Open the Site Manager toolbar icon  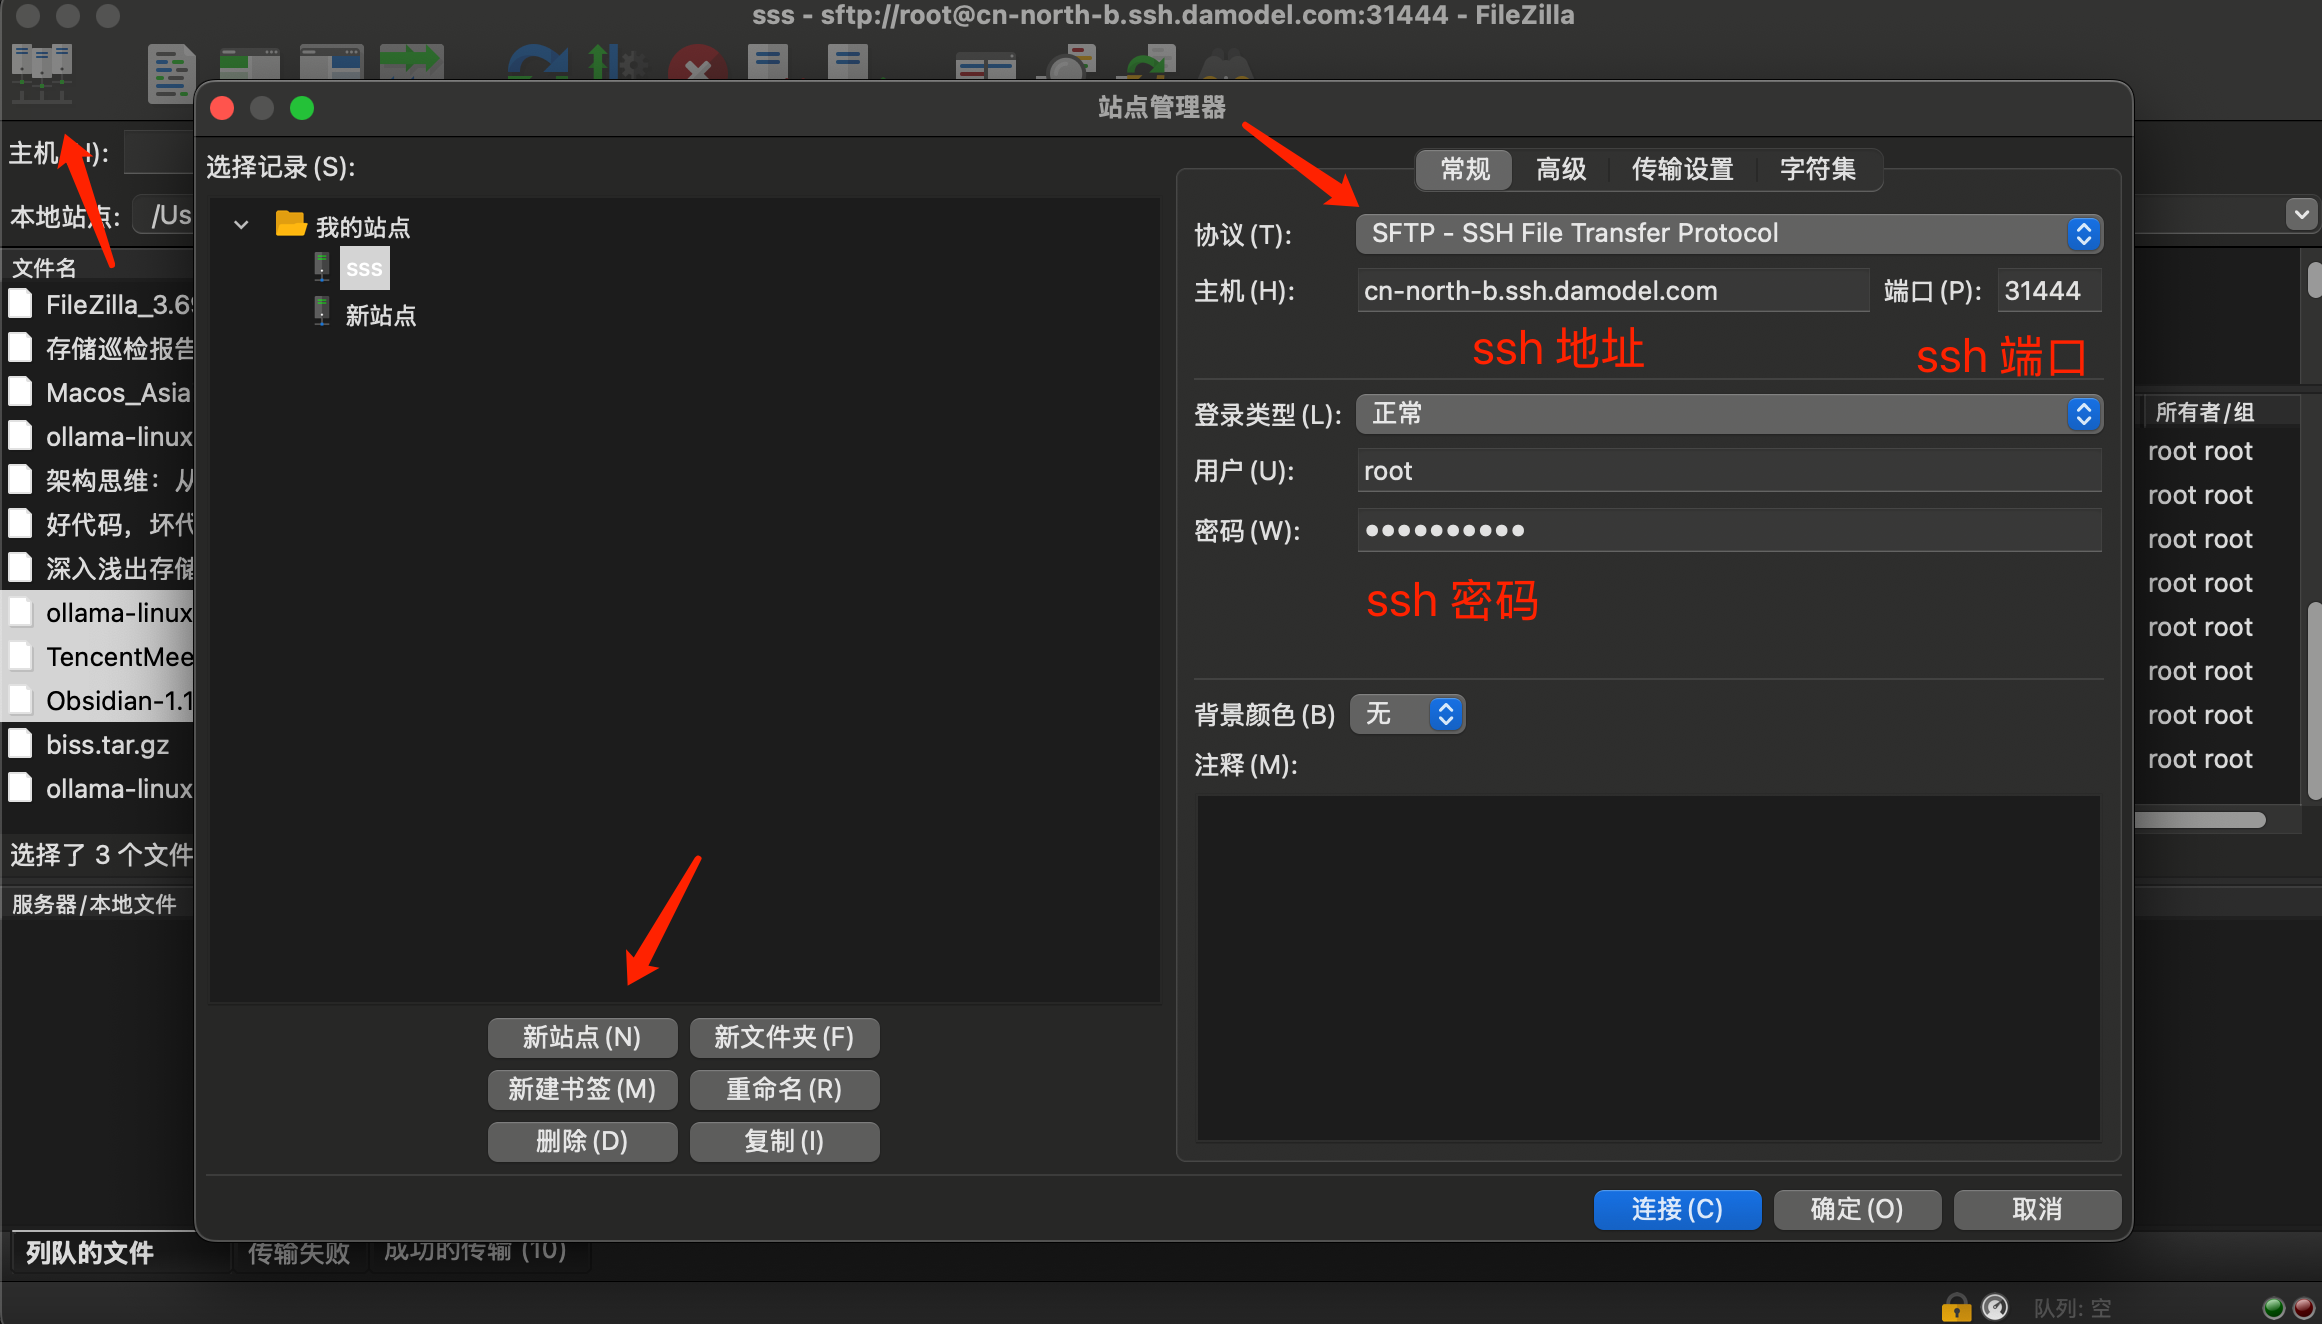[x=41, y=70]
